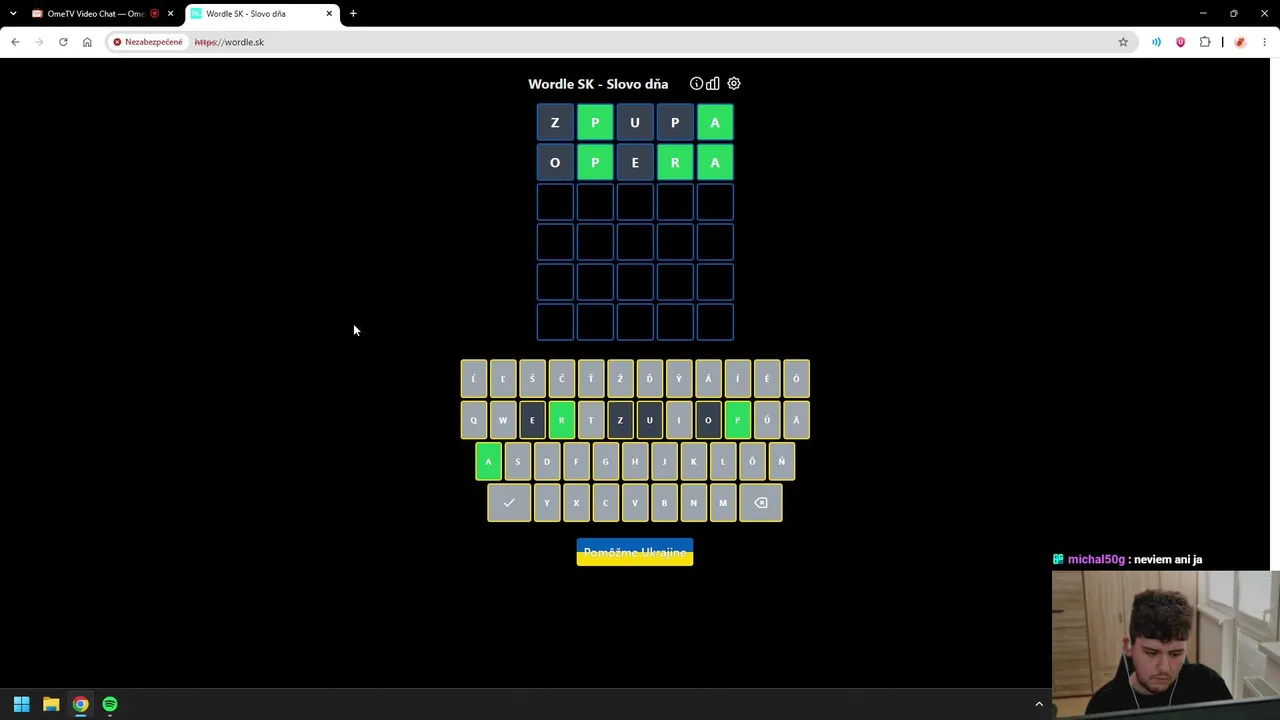Tap the dark E key on the on-screen keyboard

tap(532, 420)
